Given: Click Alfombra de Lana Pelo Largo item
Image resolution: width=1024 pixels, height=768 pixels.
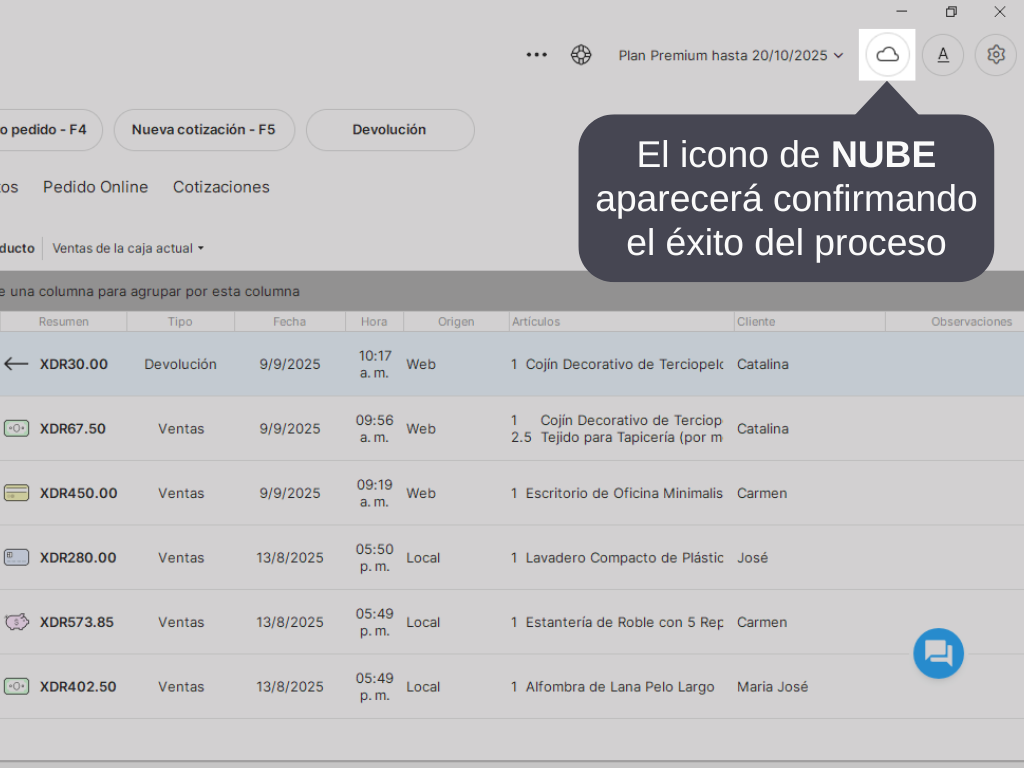Looking at the screenshot, I should [620, 687].
